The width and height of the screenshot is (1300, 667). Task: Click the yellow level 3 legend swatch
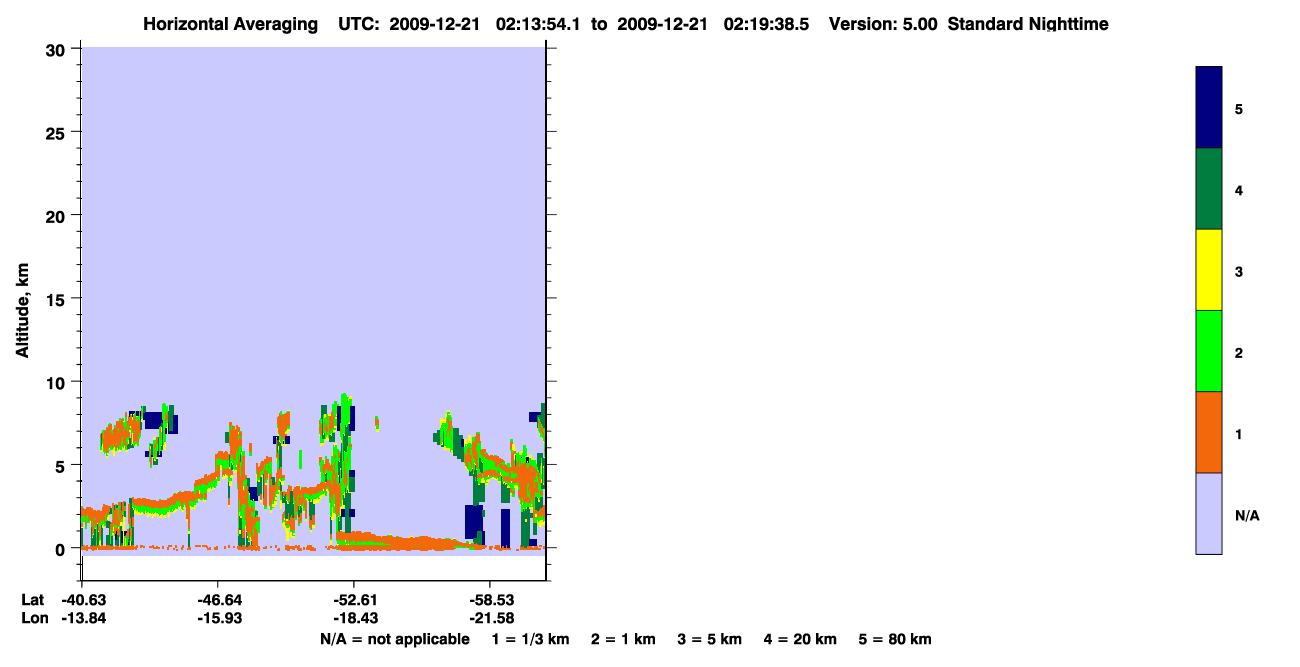[x=1209, y=270]
